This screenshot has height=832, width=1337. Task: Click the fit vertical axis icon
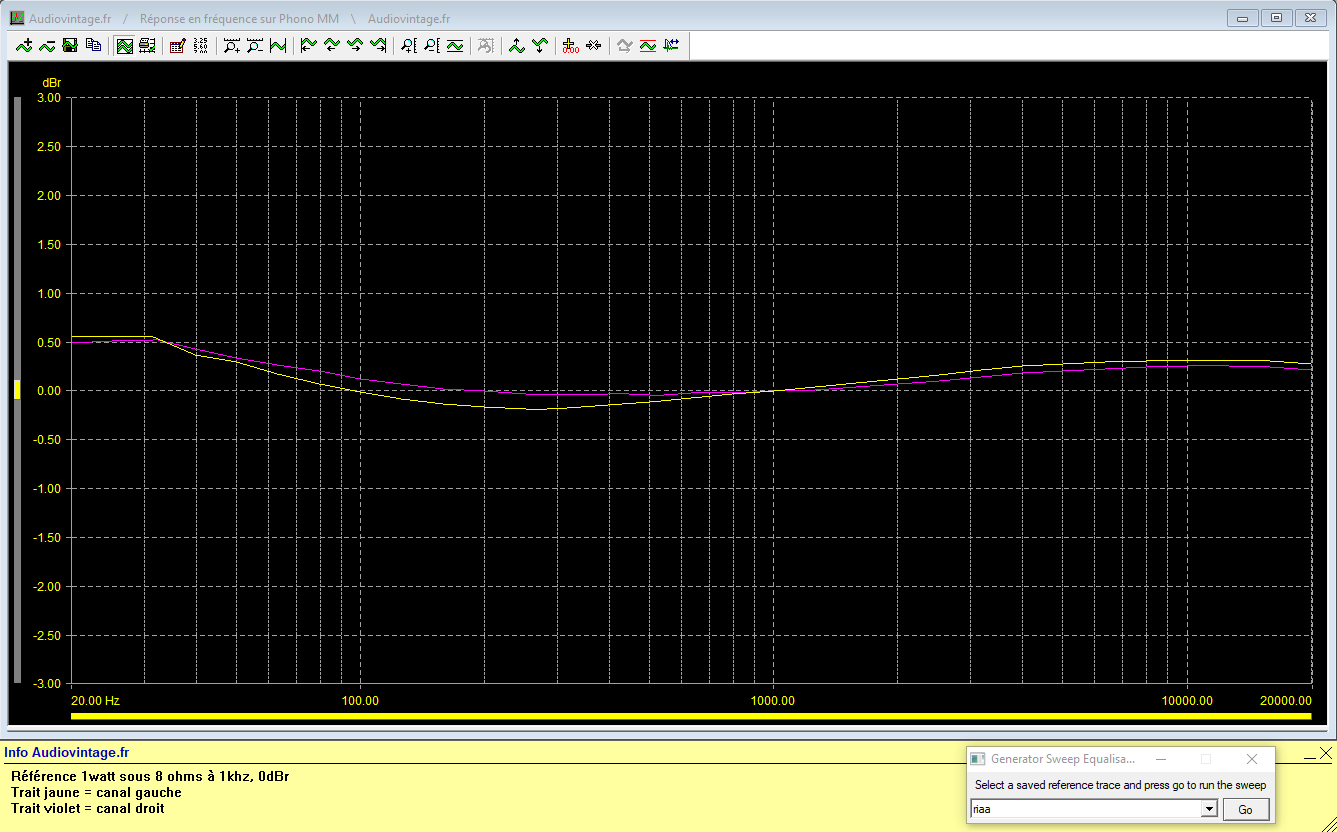click(x=454, y=45)
